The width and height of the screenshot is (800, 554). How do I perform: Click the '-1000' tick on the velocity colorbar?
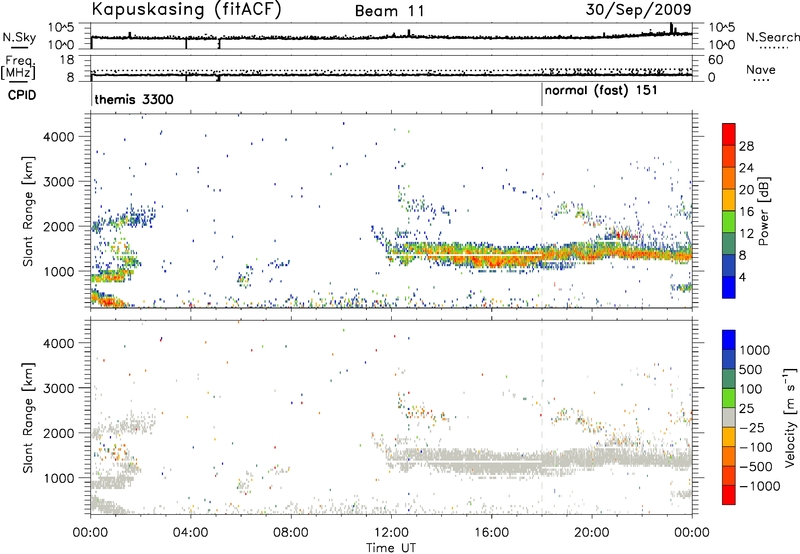tap(760, 486)
